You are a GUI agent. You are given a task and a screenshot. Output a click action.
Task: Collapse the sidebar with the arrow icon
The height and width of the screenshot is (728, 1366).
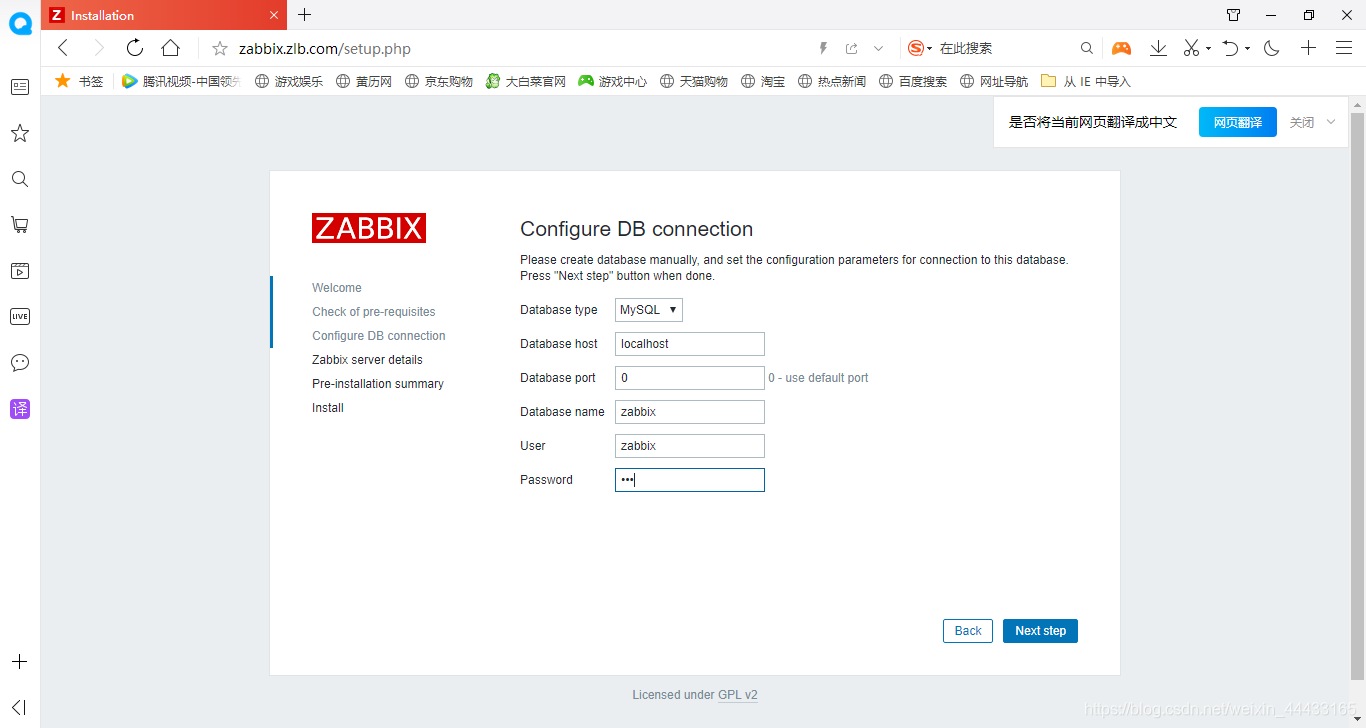pyautogui.click(x=20, y=707)
